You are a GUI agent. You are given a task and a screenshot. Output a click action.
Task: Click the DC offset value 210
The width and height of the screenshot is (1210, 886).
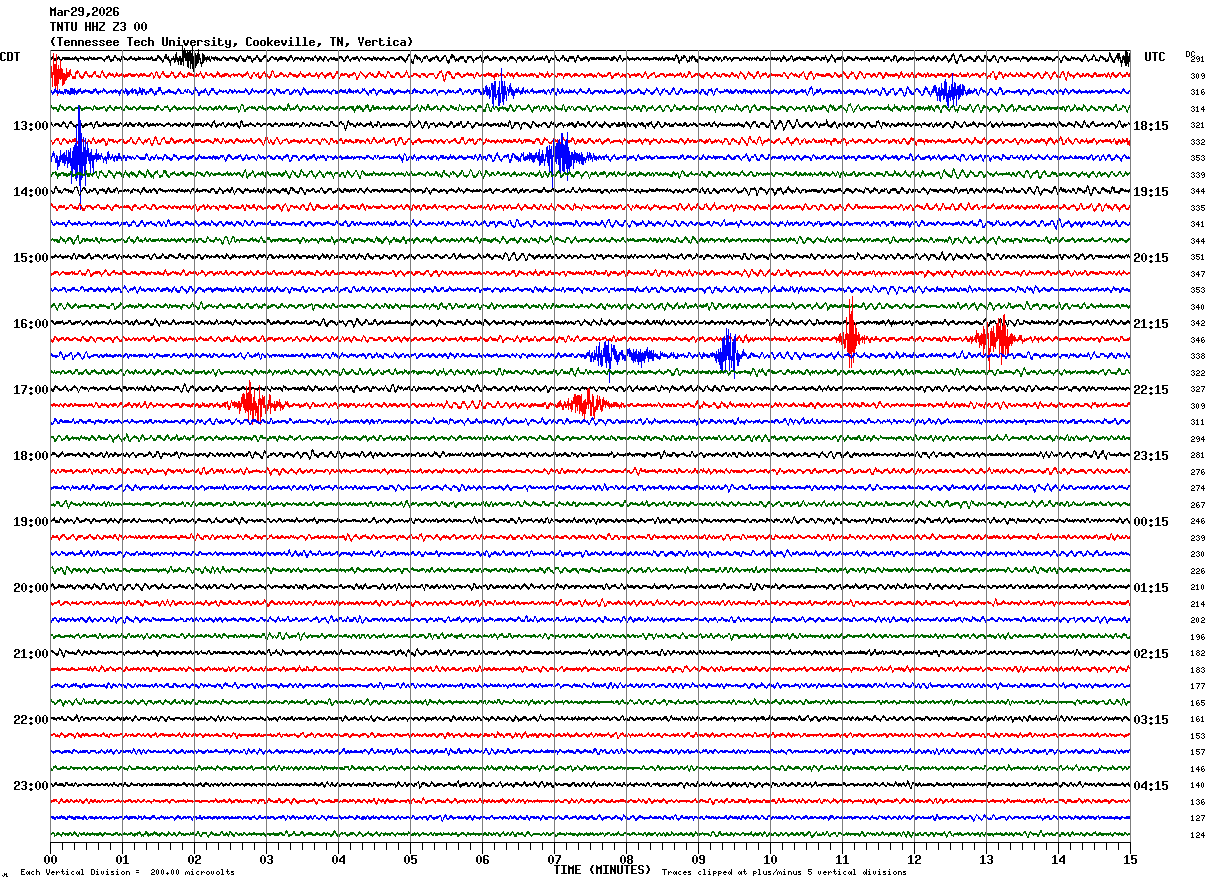(x=1197, y=587)
